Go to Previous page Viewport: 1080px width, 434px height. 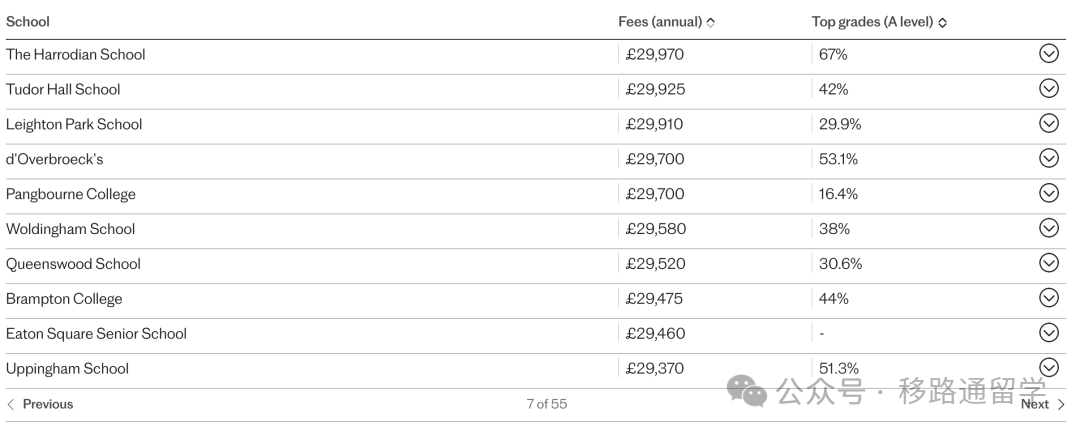pyautogui.click(x=40, y=404)
